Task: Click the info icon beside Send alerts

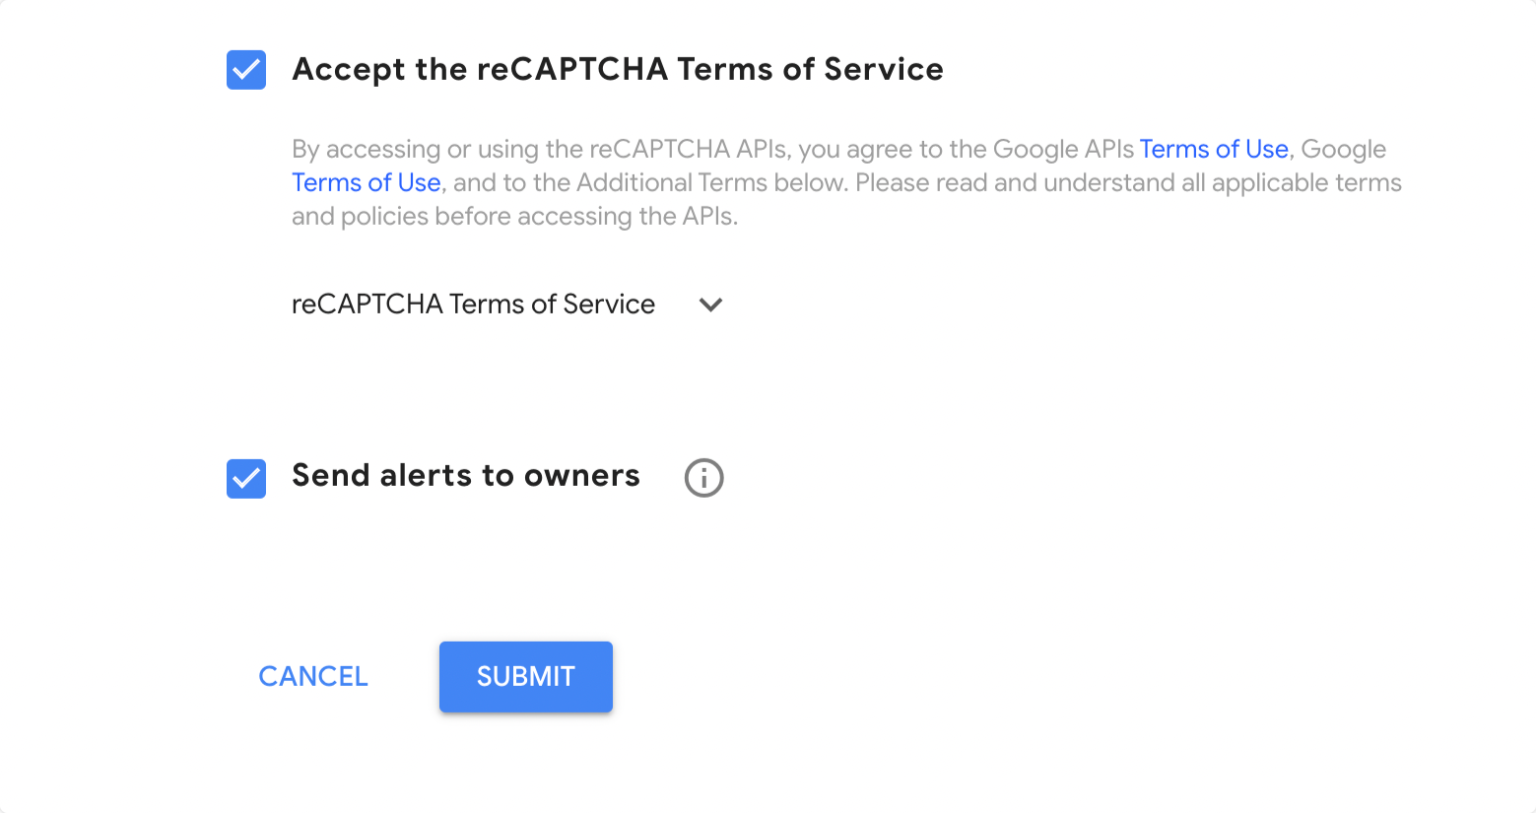Action: 703,478
